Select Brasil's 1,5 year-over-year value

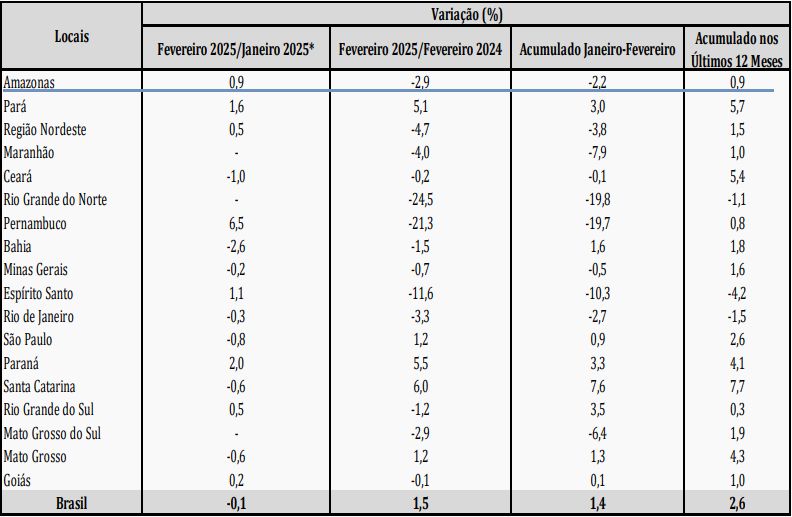(420, 503)
